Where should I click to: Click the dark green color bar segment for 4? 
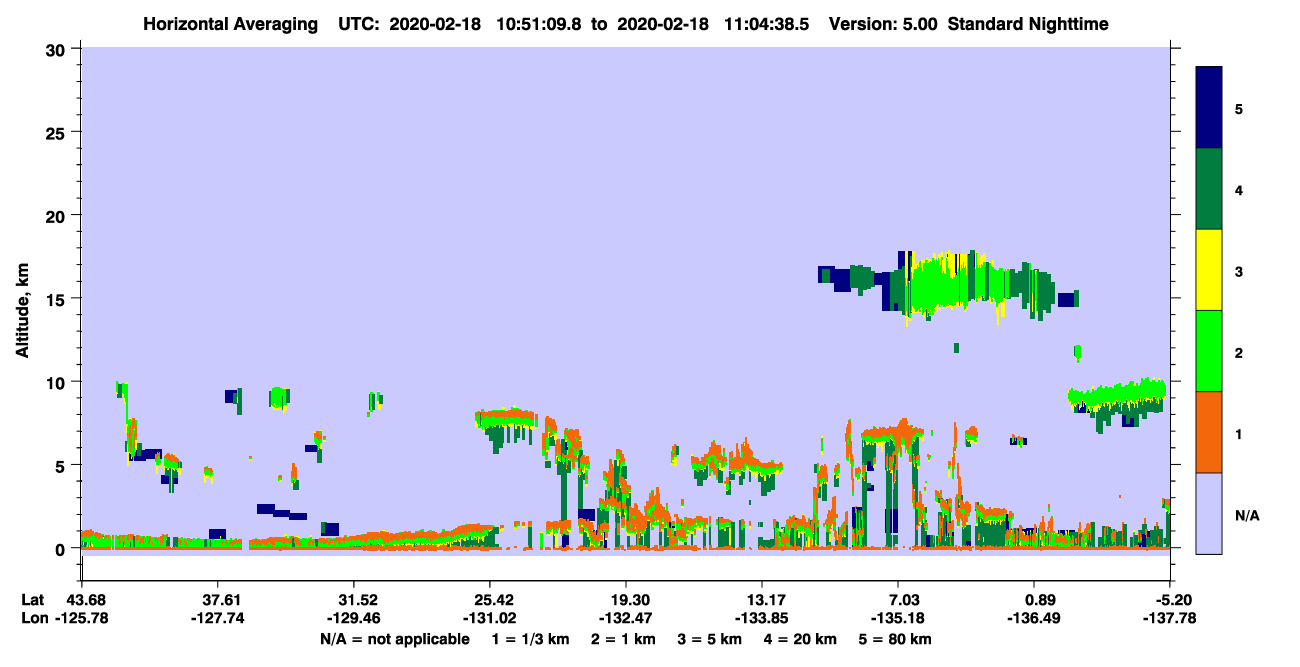coord(1209,189)
